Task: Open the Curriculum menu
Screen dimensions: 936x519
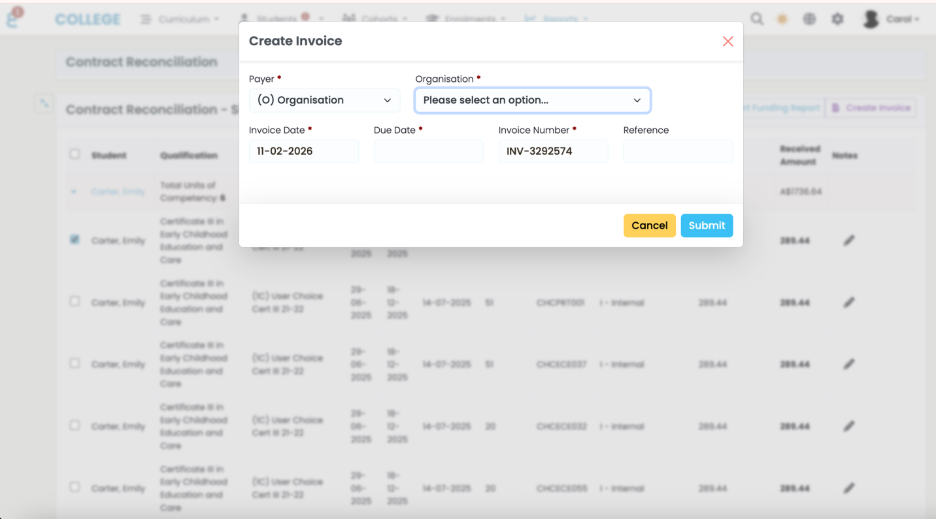Action: point(180,19)
